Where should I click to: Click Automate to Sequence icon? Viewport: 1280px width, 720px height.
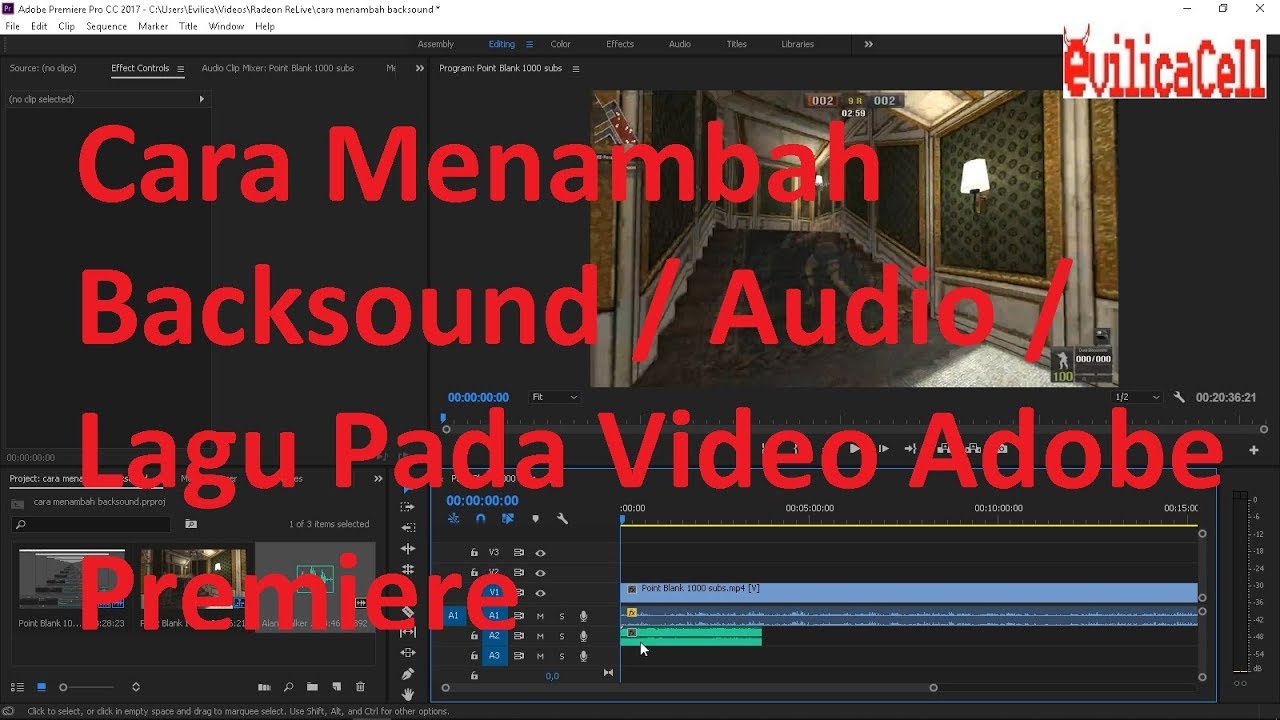click(264, 687)
